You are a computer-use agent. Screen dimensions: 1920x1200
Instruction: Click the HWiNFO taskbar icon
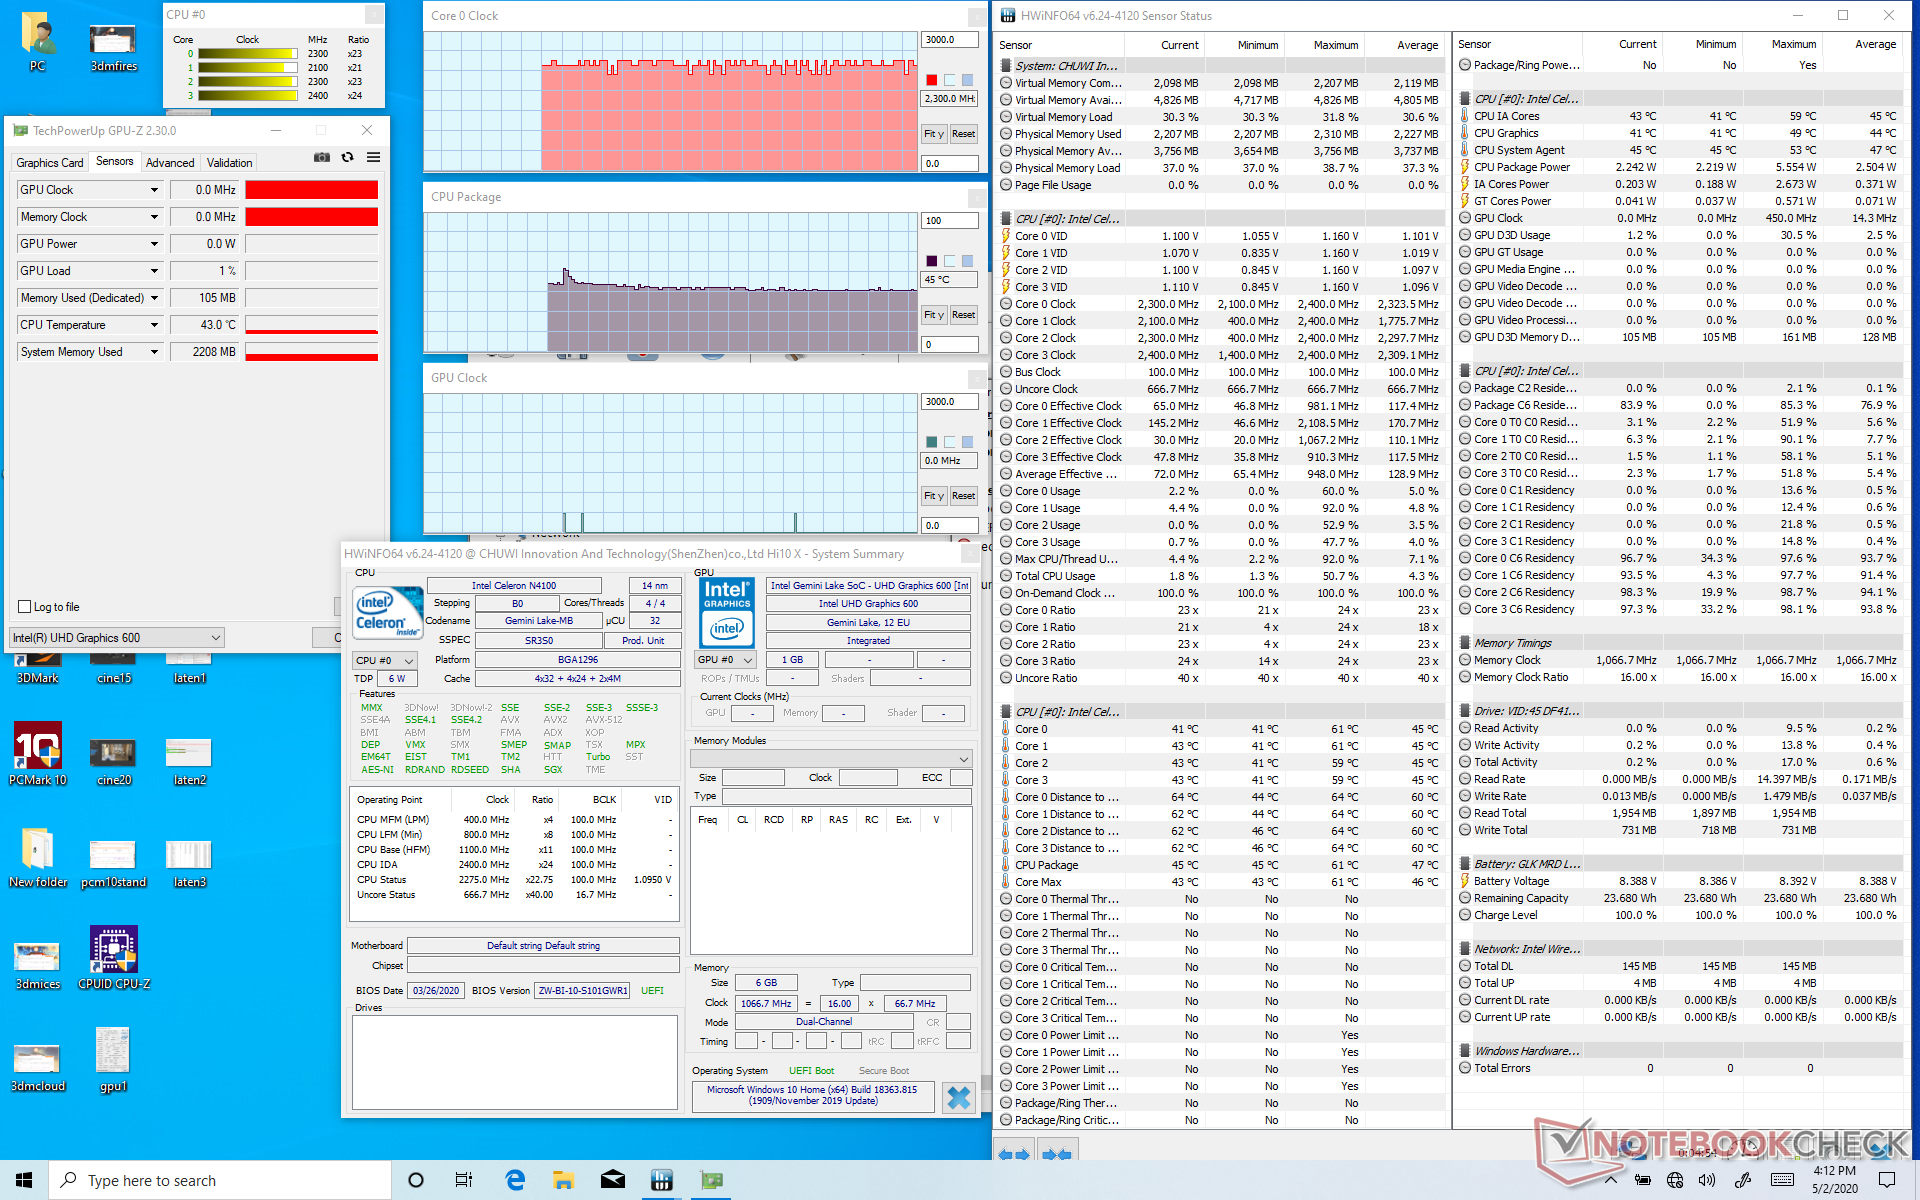pyautogui.click(x=661, y=1180)
